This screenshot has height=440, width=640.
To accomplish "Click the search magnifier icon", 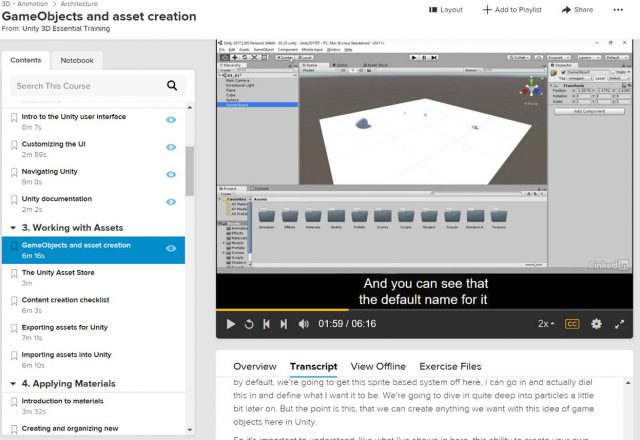I will coord(172,85).
